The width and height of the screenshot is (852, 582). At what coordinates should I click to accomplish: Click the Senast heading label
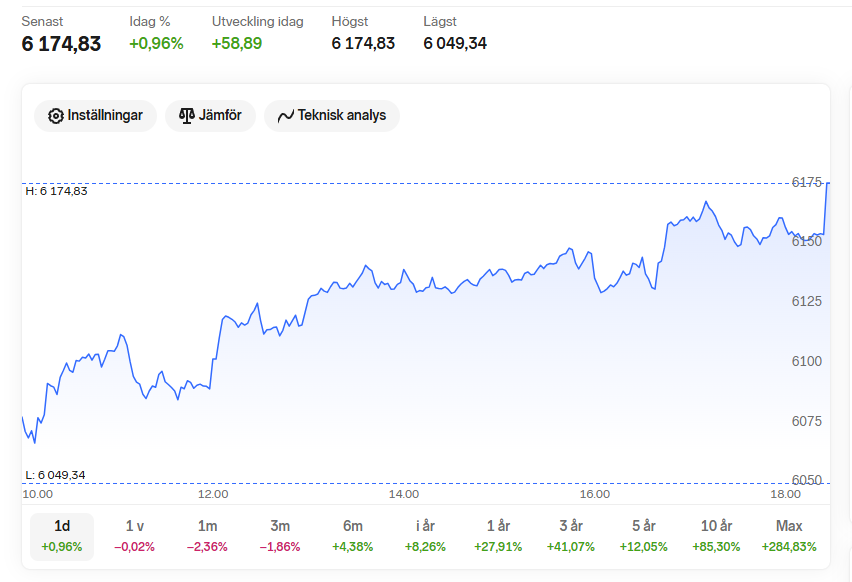coord(42,22)
